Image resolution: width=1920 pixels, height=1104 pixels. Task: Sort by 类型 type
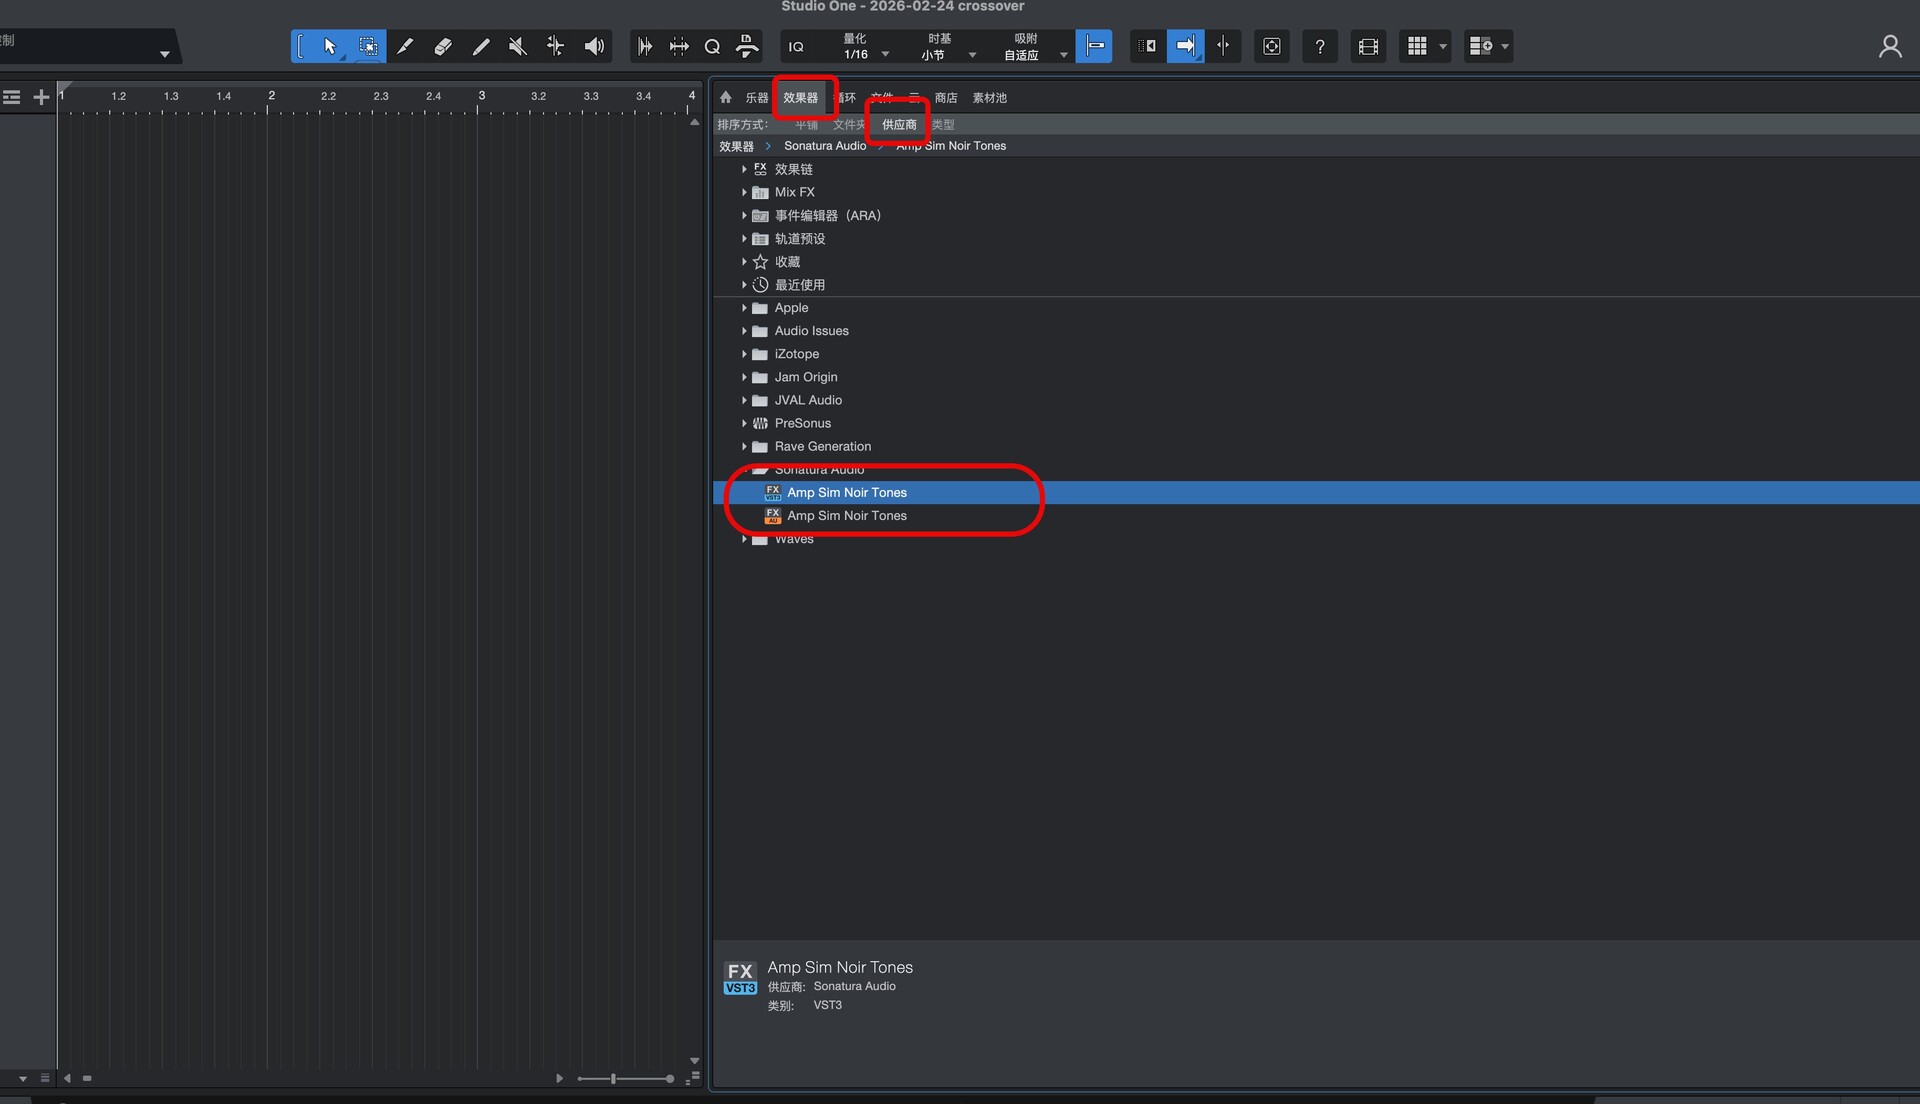[x=943, y=124]
